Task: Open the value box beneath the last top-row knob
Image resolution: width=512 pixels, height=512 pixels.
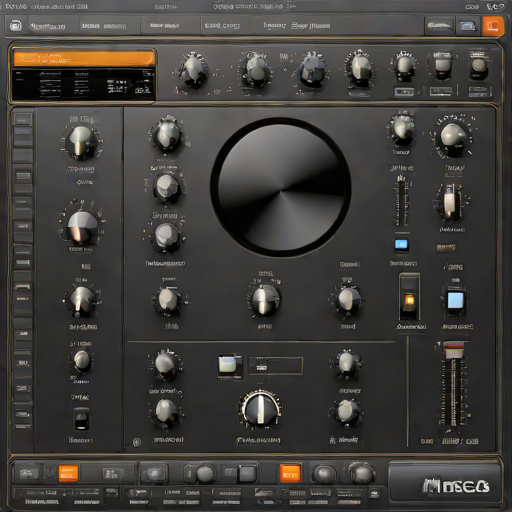Action: (479, 91)
